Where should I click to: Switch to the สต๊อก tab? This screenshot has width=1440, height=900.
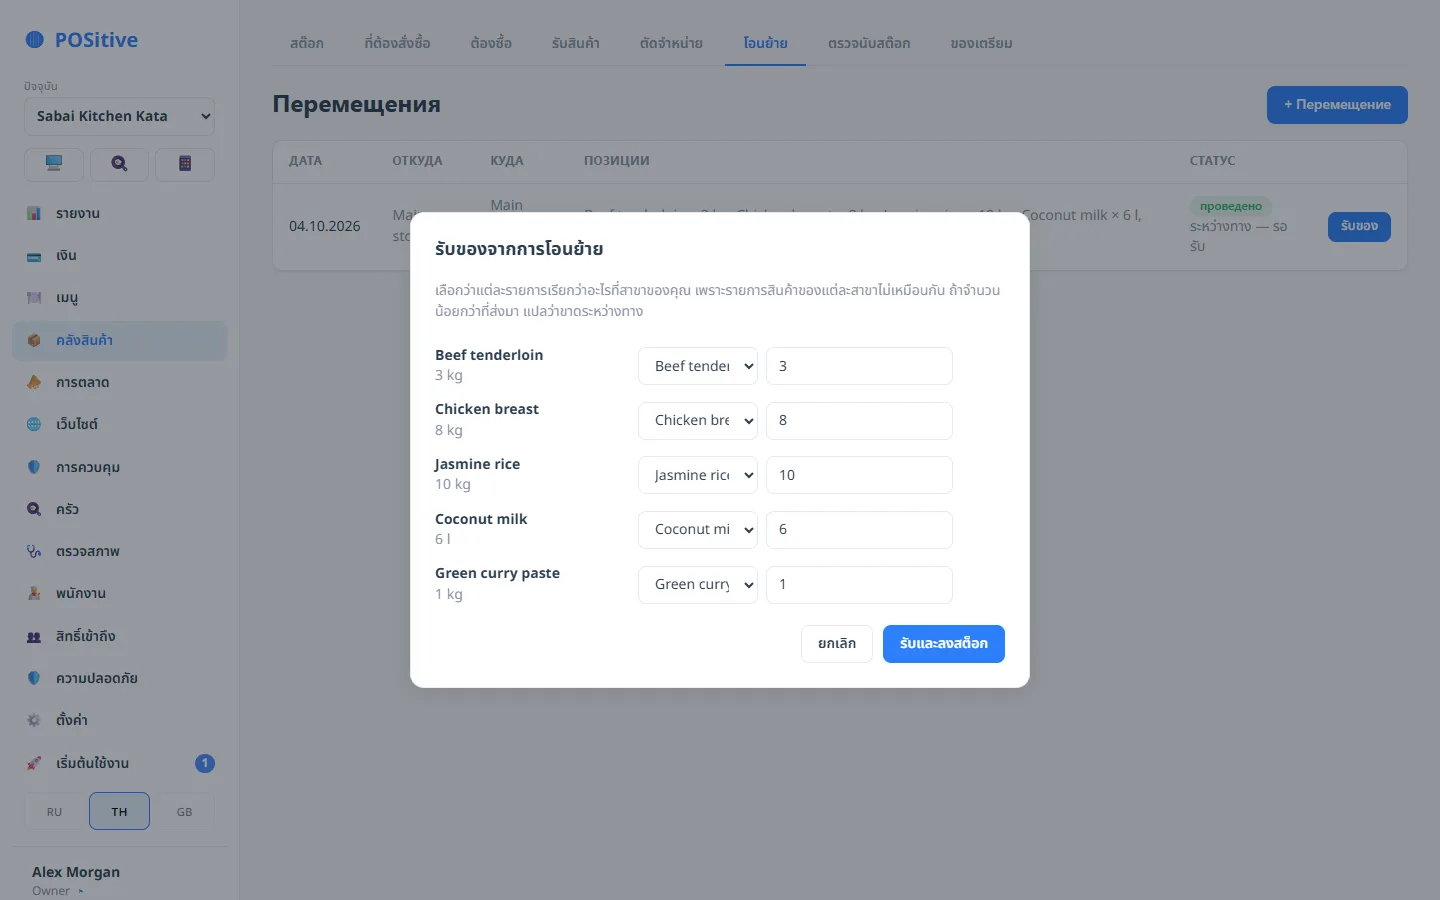[307, 44]
